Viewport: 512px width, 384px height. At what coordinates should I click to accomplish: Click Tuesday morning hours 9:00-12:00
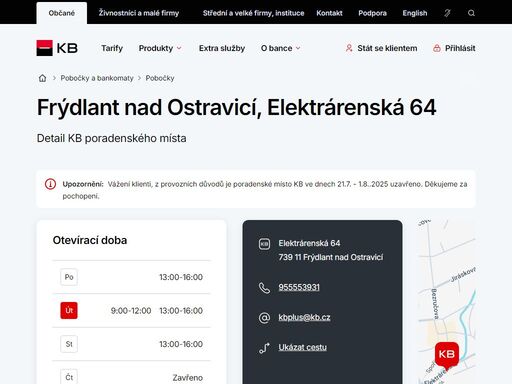131,311
